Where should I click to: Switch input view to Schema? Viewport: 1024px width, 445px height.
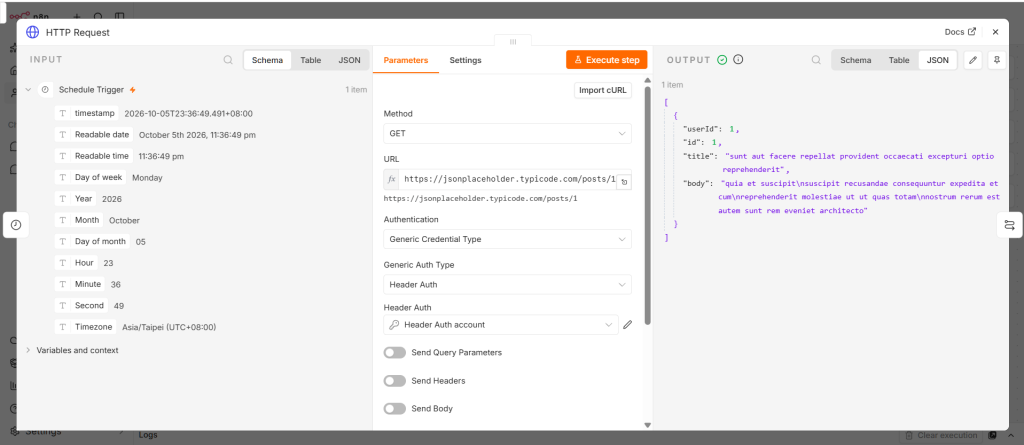click(x=268, y=60)
